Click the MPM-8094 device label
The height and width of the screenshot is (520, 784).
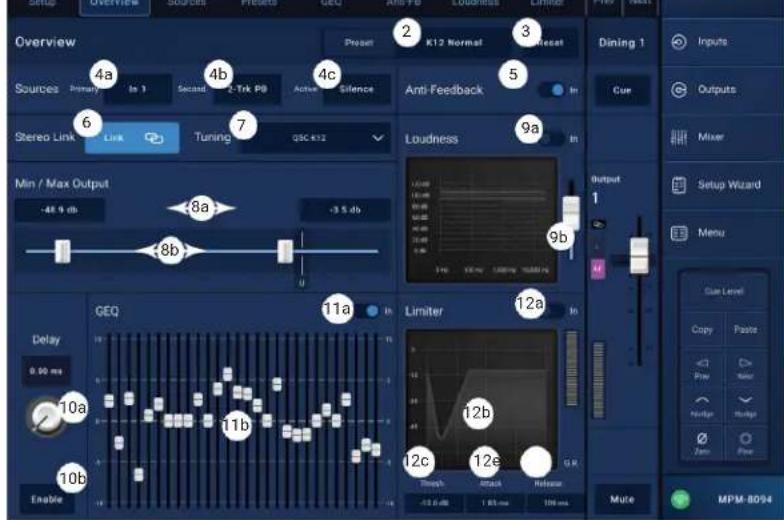click(744, 499)
